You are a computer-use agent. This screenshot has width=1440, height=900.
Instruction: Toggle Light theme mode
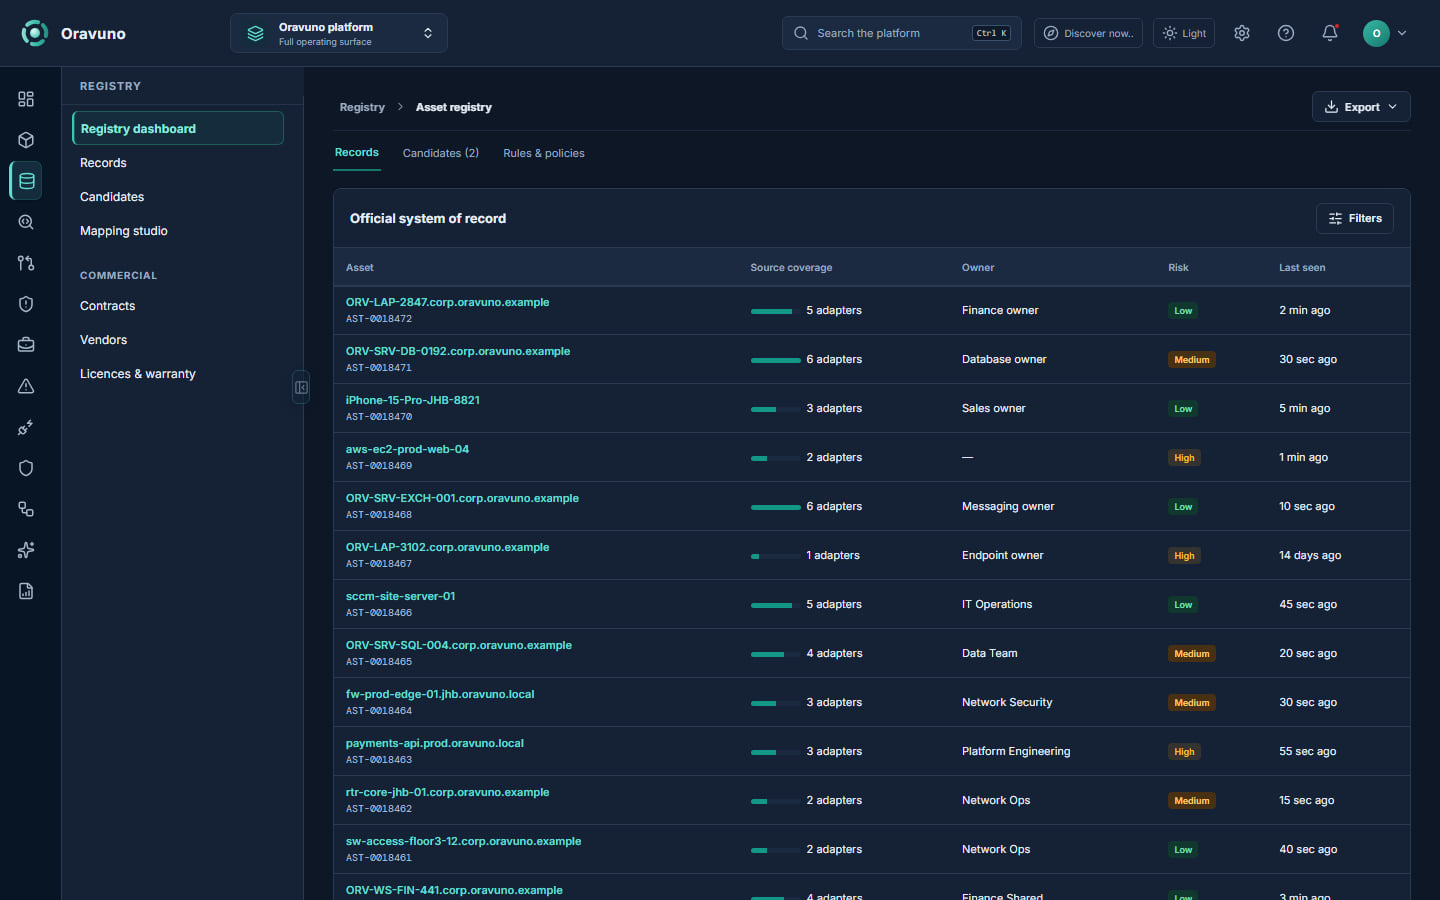click(1184, 33)
